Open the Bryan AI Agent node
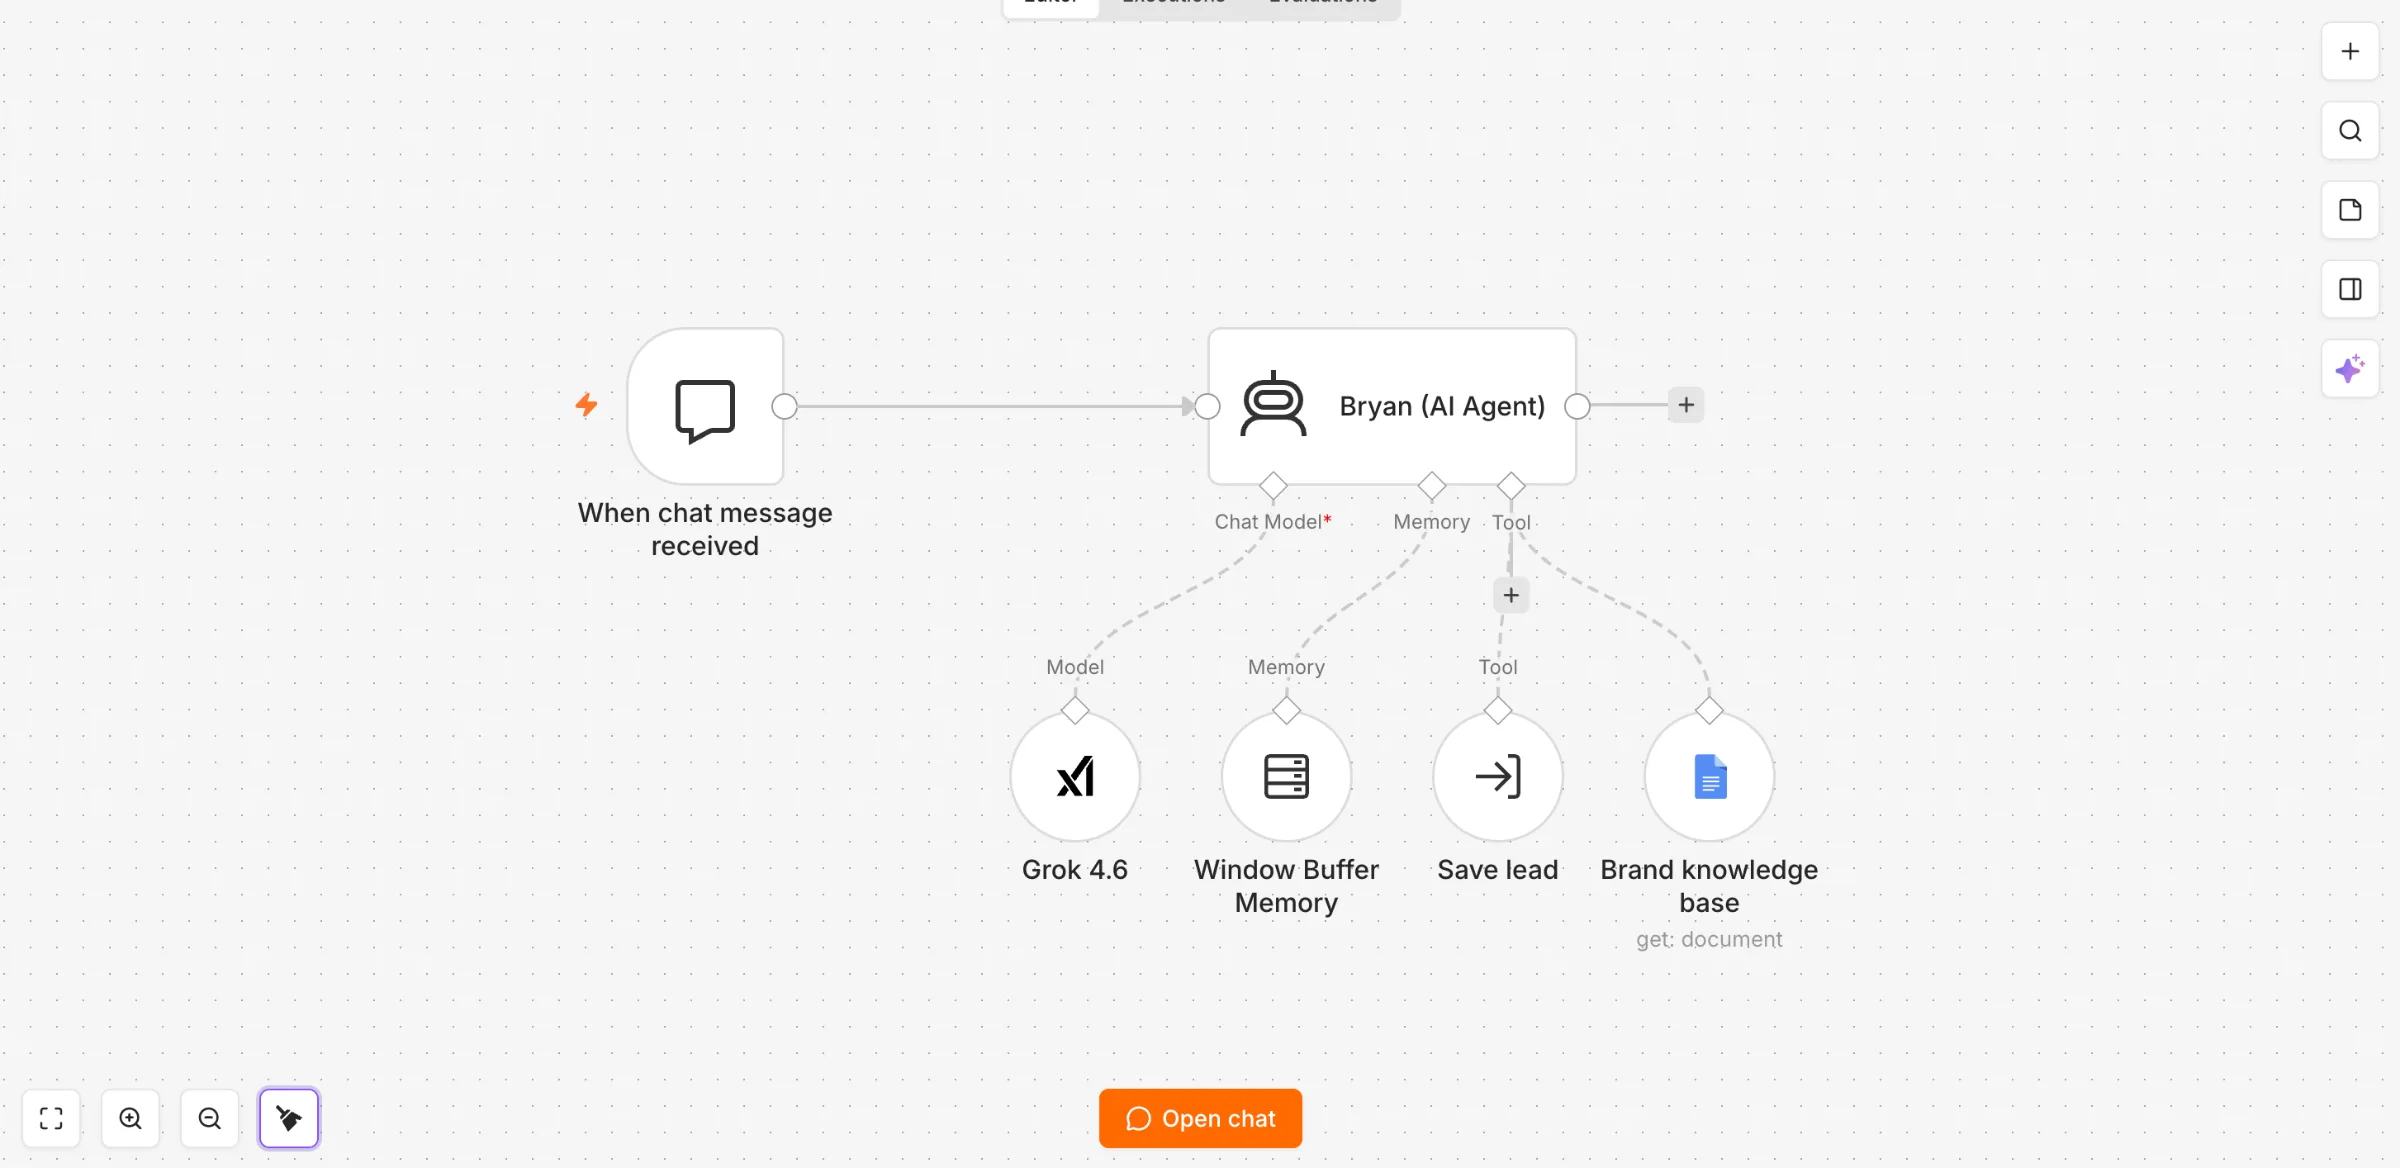This screenshot has height=1168, width=2400. (1392, 407)
